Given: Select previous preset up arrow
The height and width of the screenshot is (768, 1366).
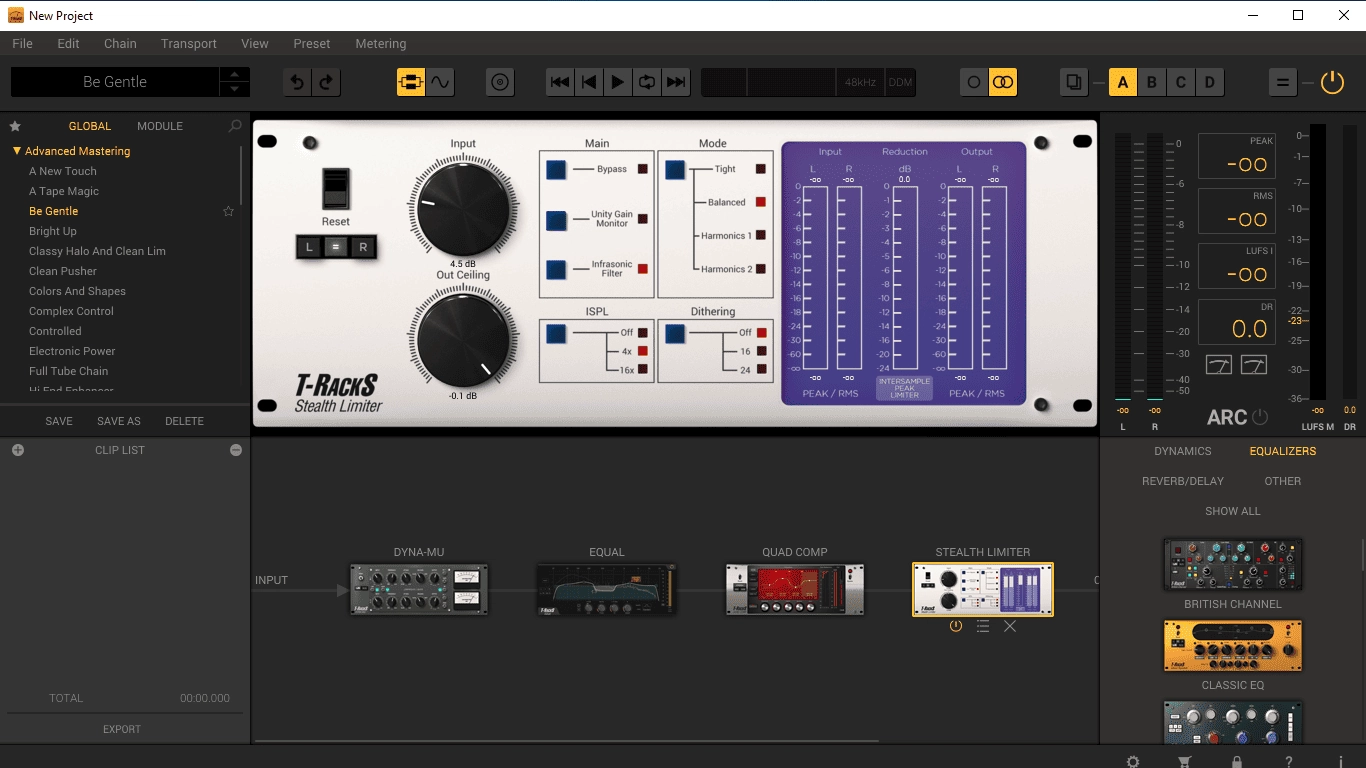Looking at the screenshot, I should click(234, 75).
